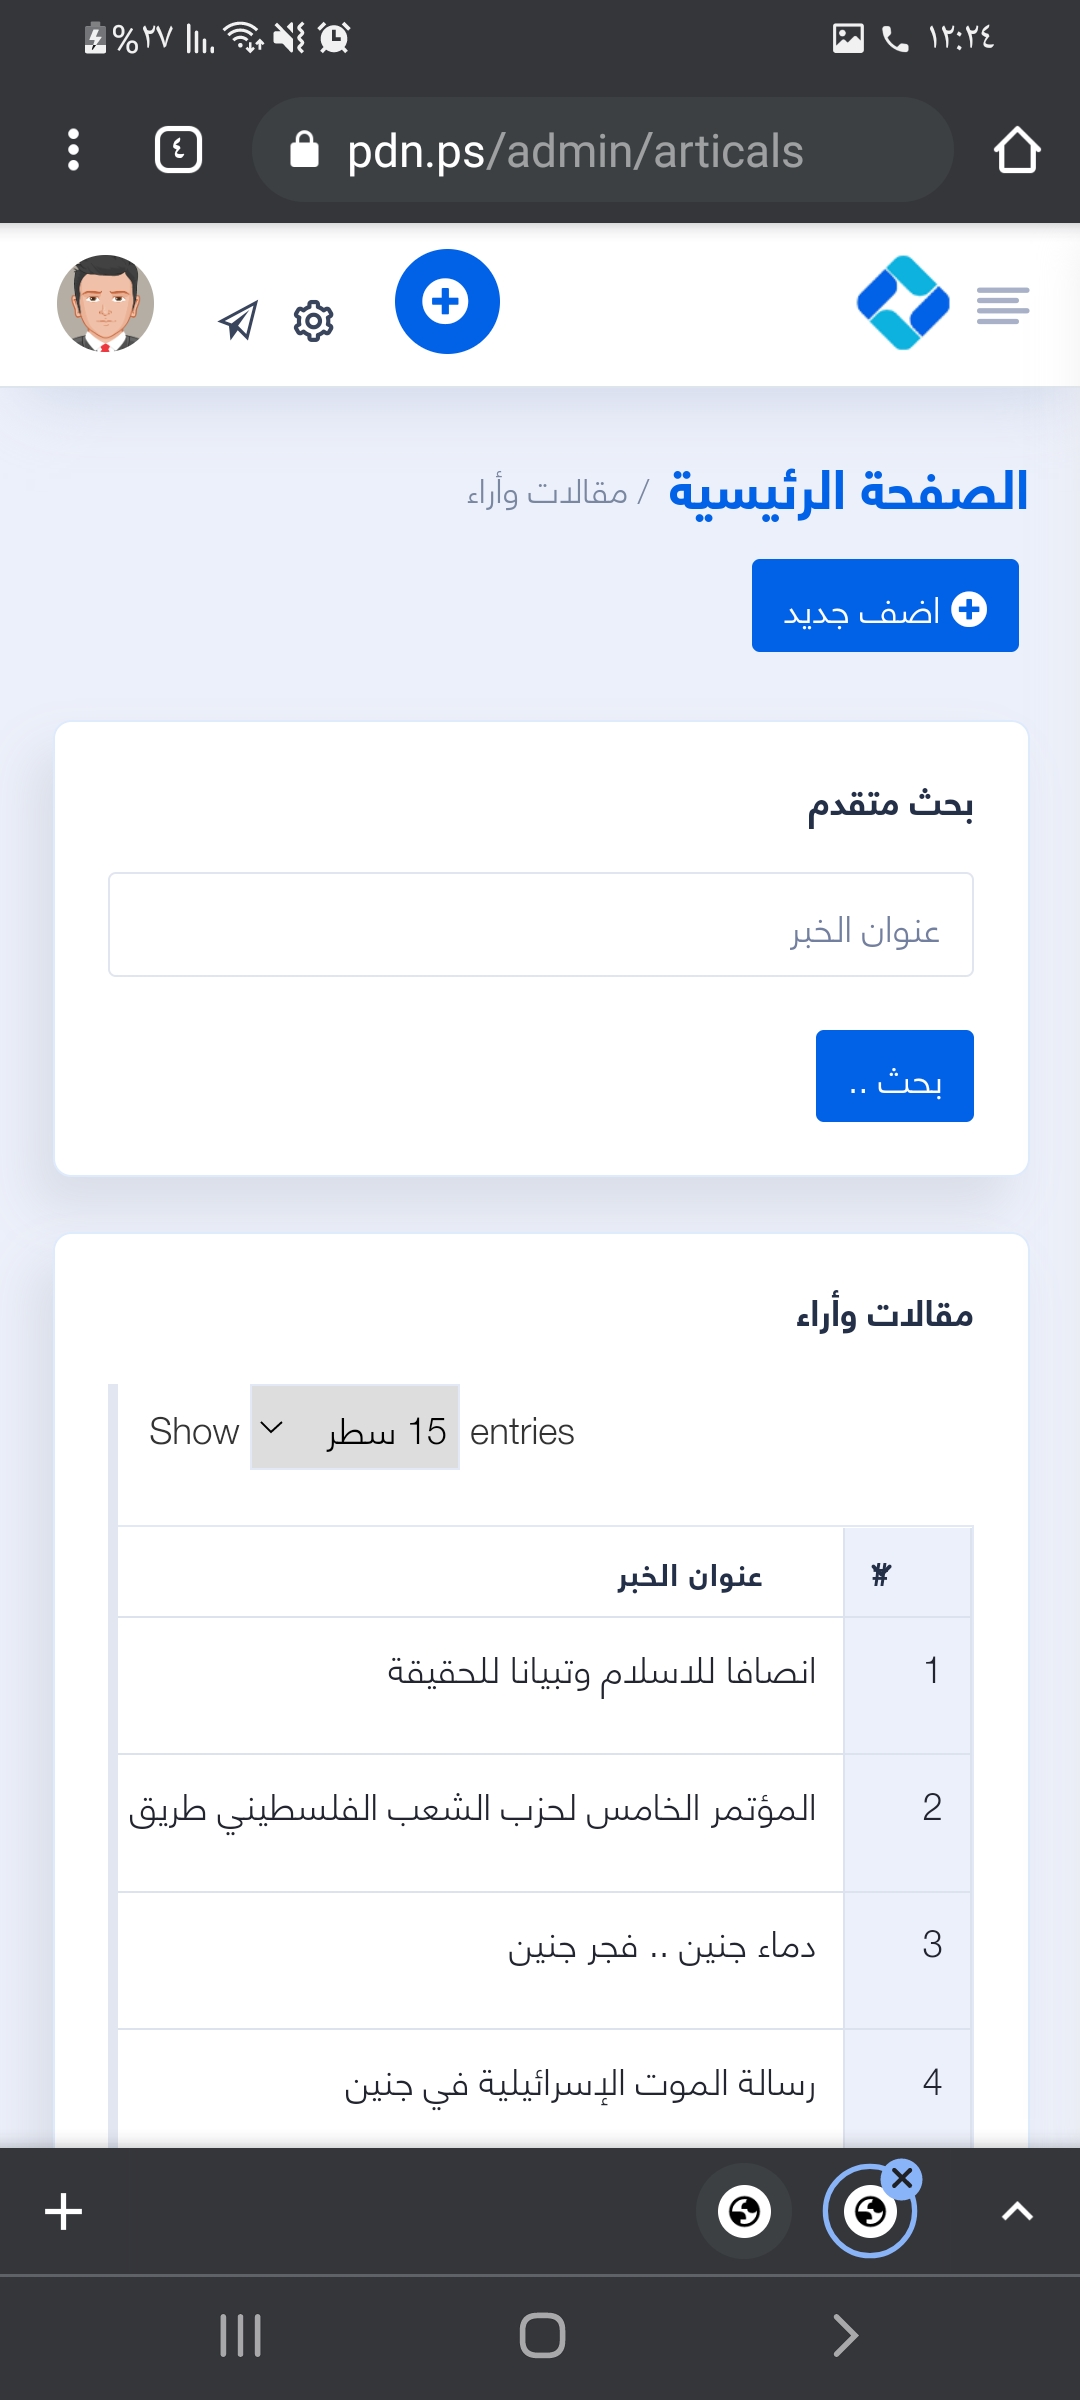Open the tab switcher showing open tabs count

click(x=179, y=150)
